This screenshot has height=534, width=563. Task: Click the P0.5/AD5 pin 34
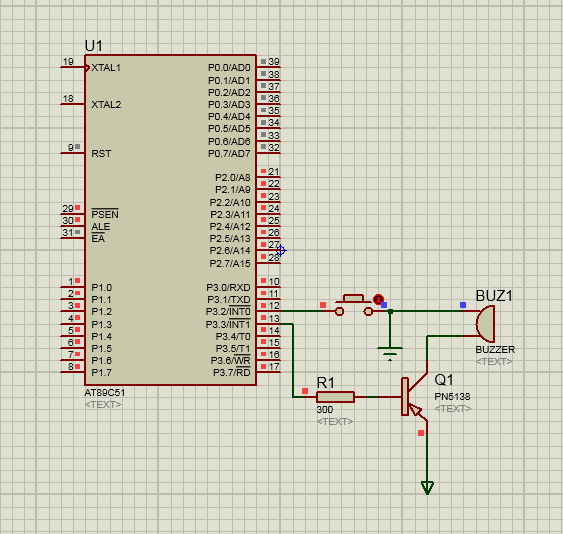[269, 128]
